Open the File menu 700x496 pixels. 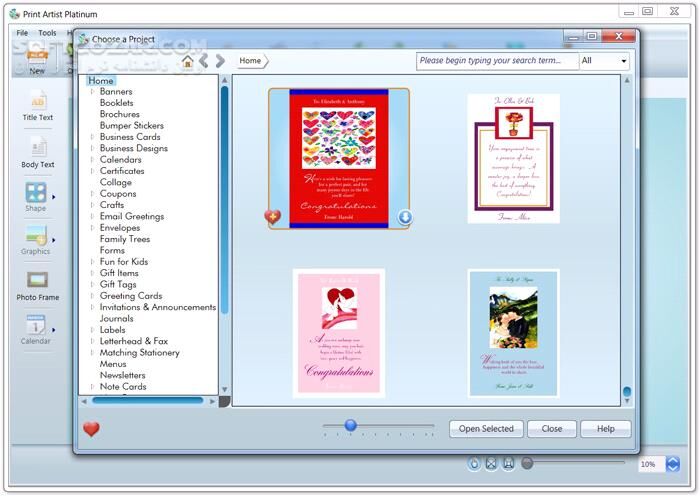[22, 33]
